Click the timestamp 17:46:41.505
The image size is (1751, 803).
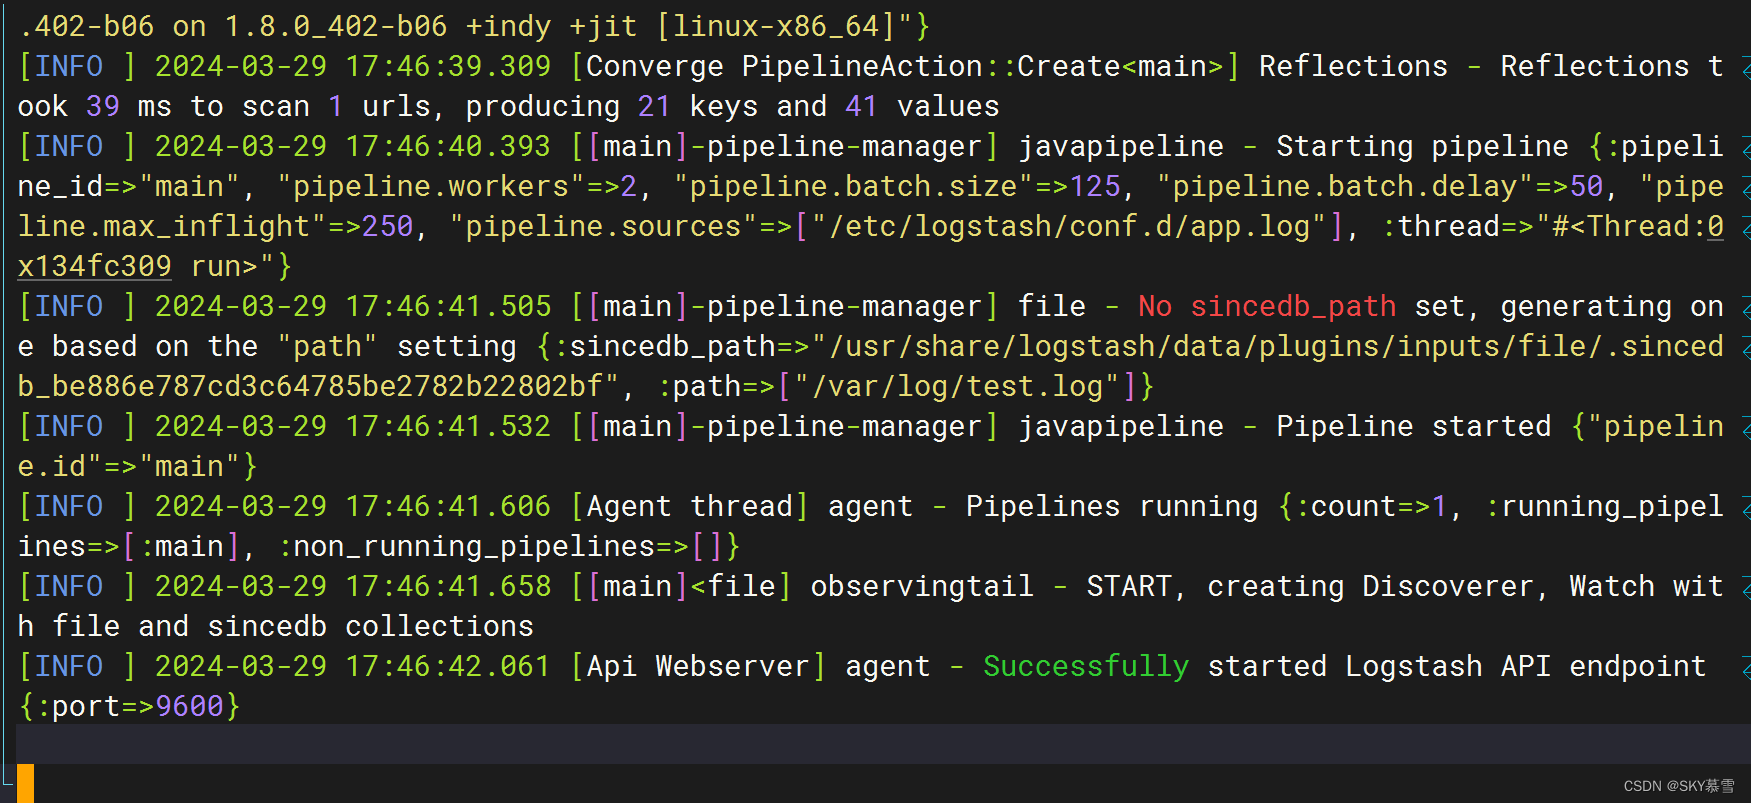(448, 306)
